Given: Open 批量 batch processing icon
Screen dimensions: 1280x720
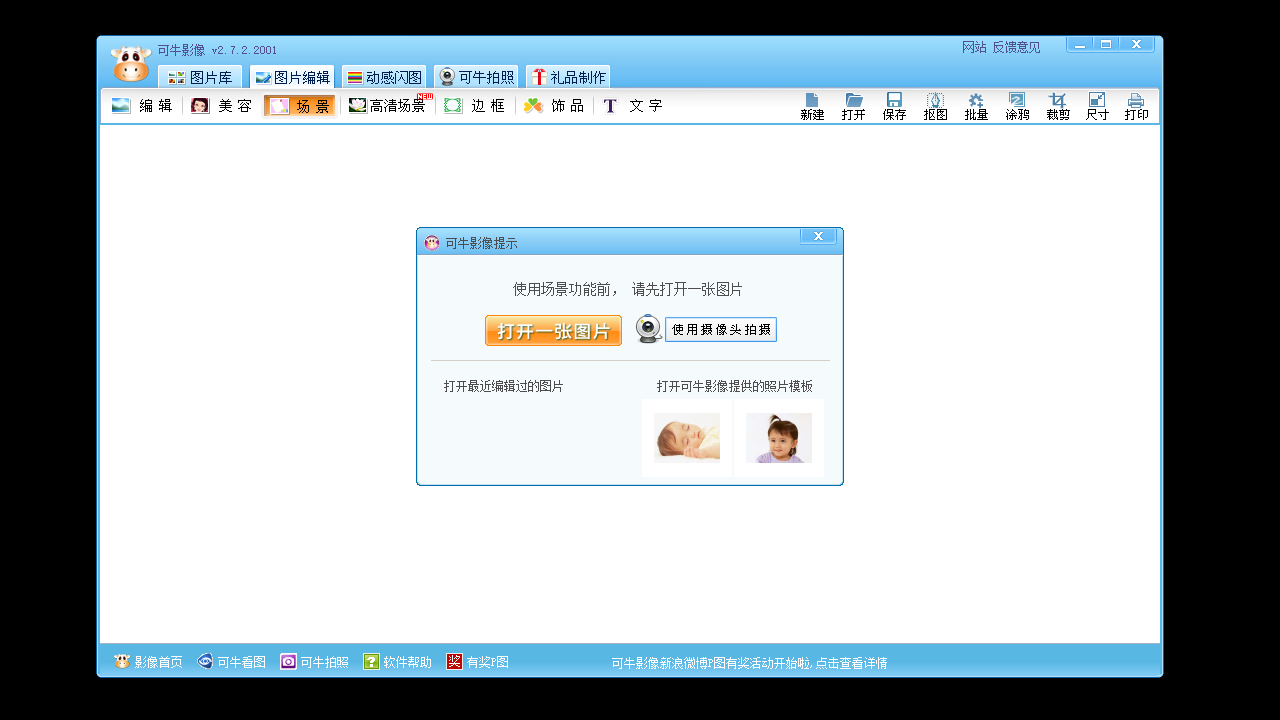Looking at the screenshot, I should point(975,105).
